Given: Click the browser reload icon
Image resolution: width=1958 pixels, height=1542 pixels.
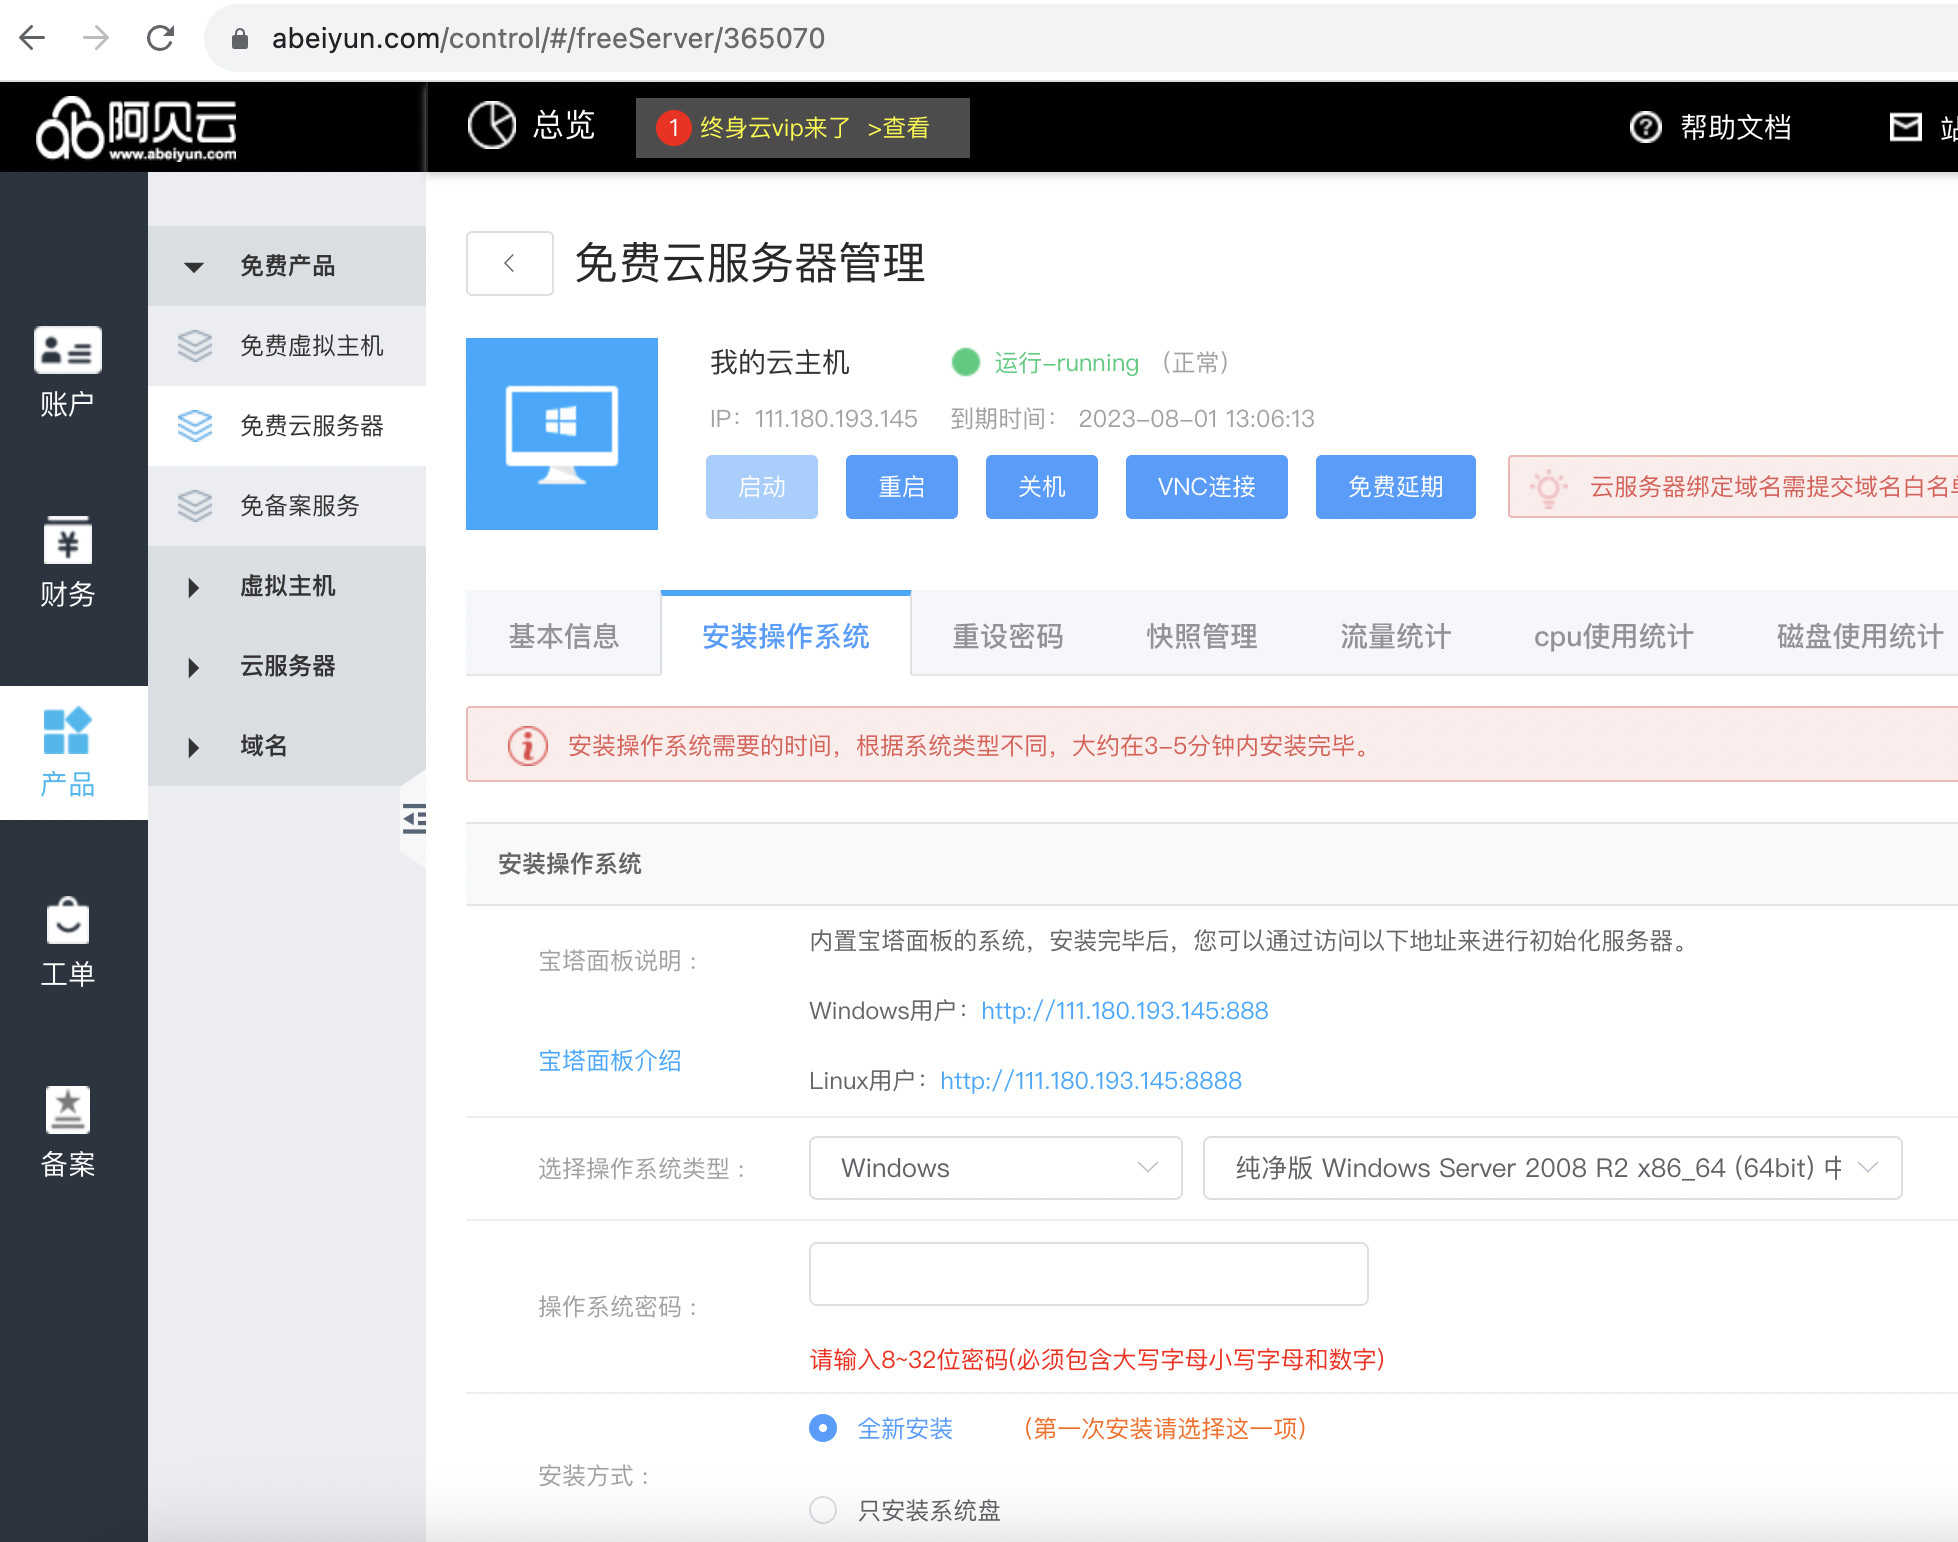Looking at the screenshot, I should [160, 38].
